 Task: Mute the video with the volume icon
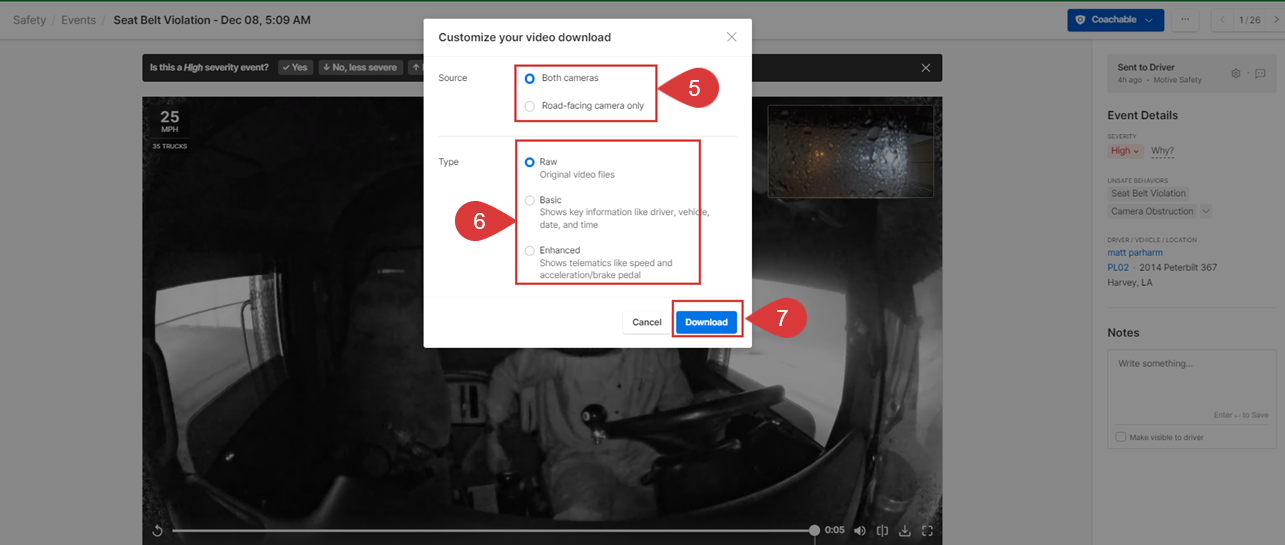(860, 531)
